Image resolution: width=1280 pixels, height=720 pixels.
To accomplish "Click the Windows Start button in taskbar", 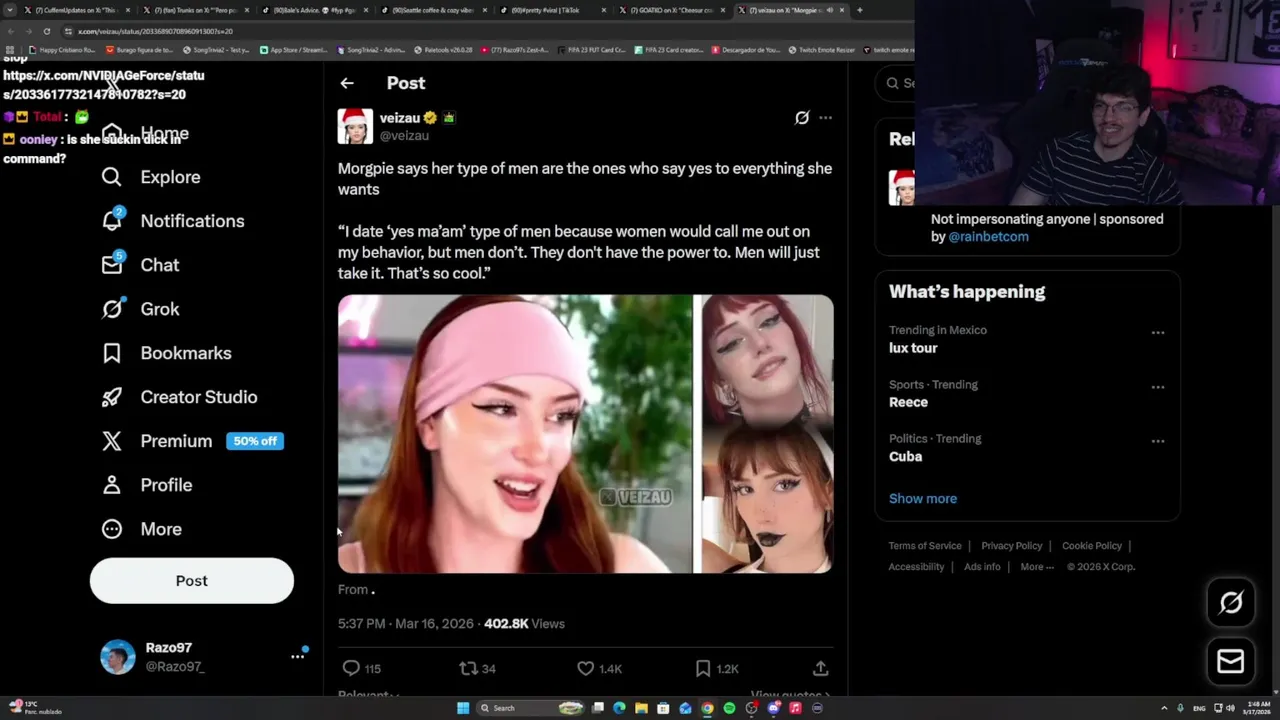I will pos(463,708).
